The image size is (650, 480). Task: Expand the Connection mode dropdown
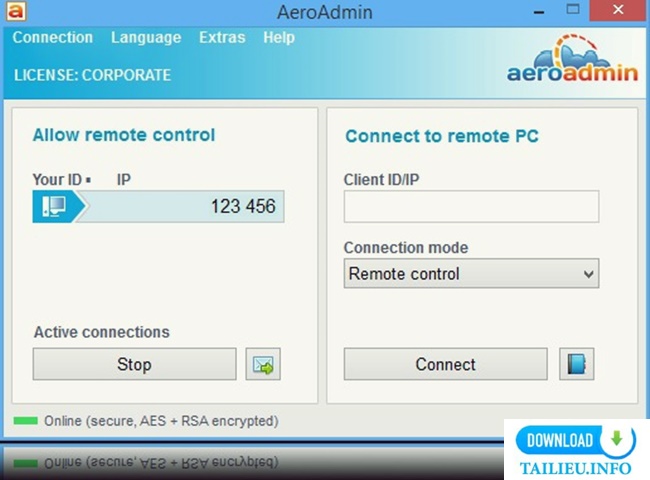[471, 274]
